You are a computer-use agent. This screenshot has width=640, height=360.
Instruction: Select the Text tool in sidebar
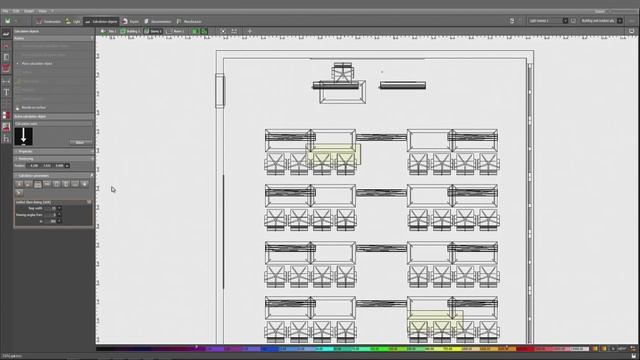[x=6, y=93]
